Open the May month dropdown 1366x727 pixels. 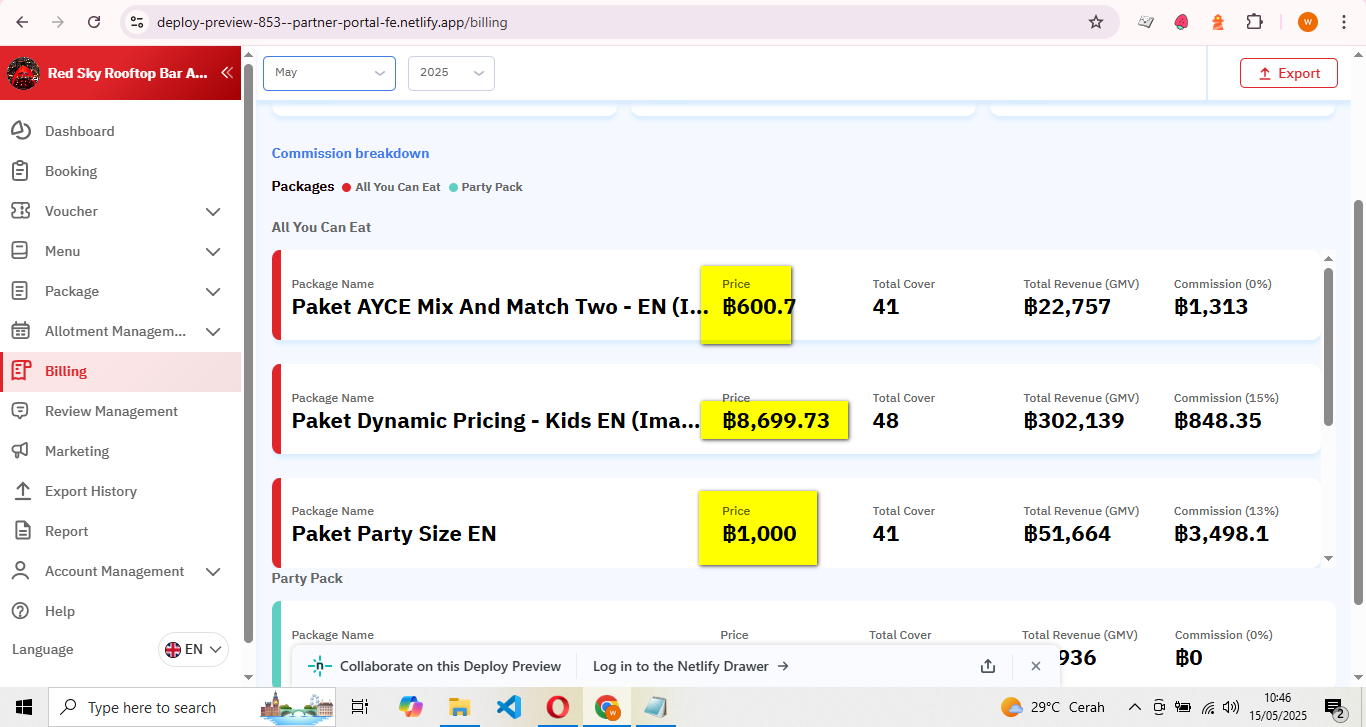click(x=329, y=73)
